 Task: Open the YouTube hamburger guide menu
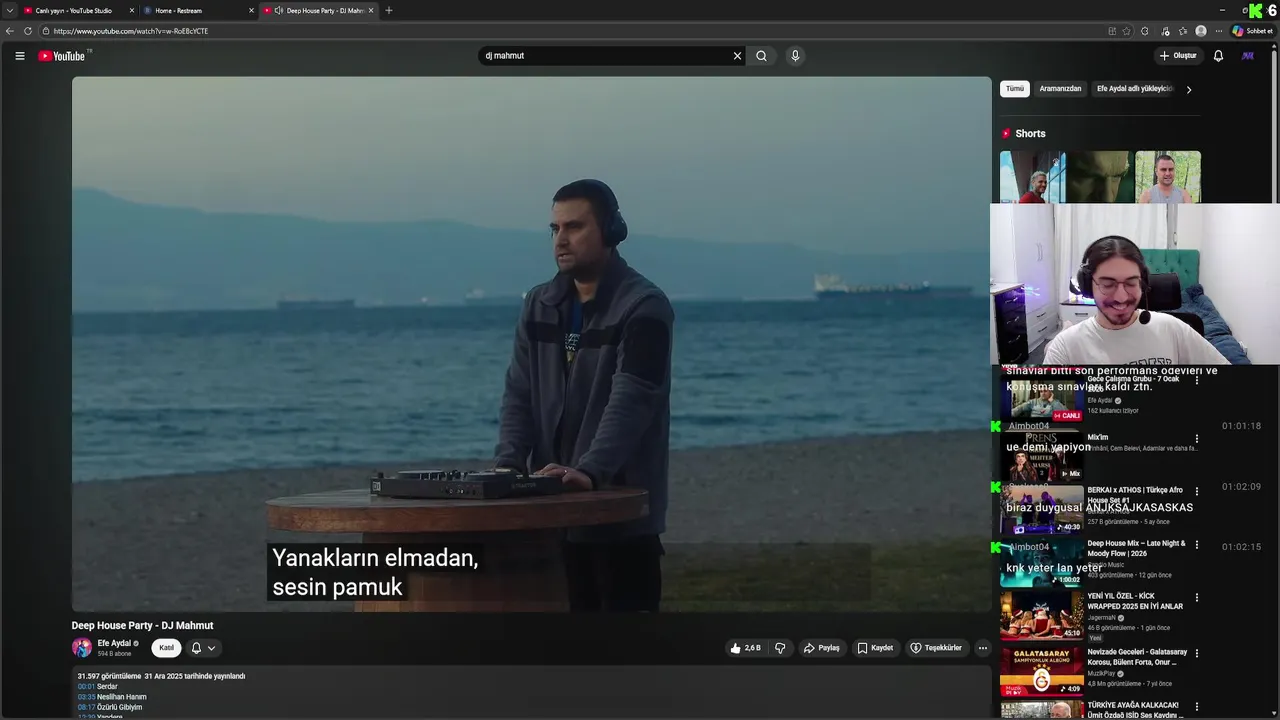tap(19, 56)
